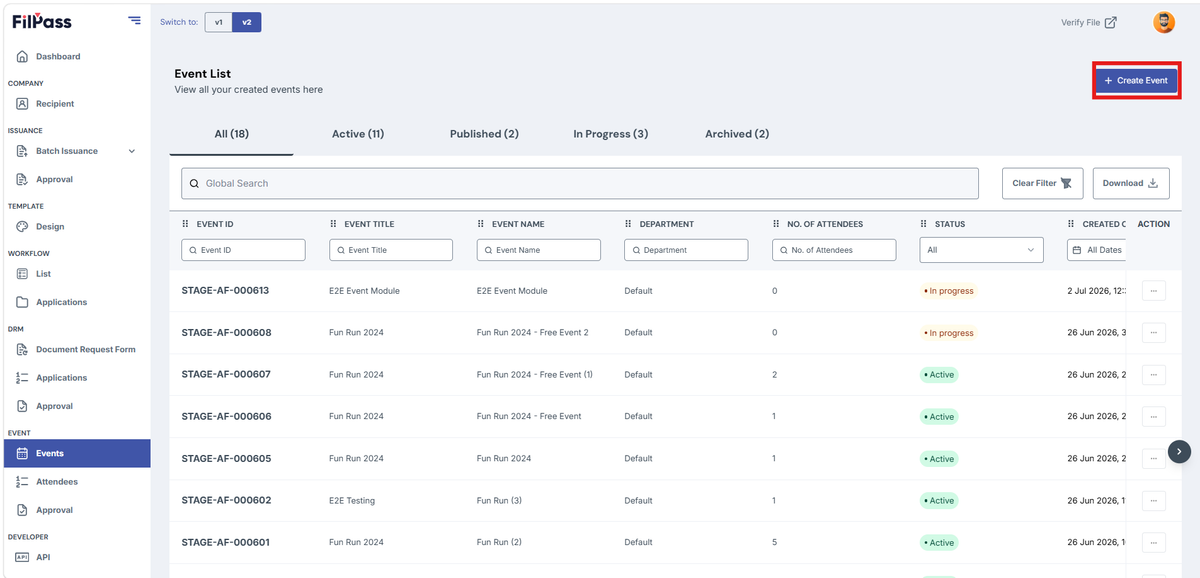The image size is (1200, 578).
Task: Open the user profile avatar
Action: 1164,22
